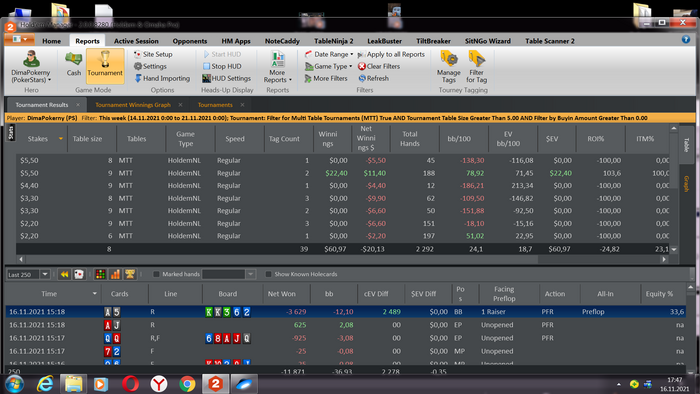Switch to Tournaments report tab
700x394 pixels.
coord(215,105)
